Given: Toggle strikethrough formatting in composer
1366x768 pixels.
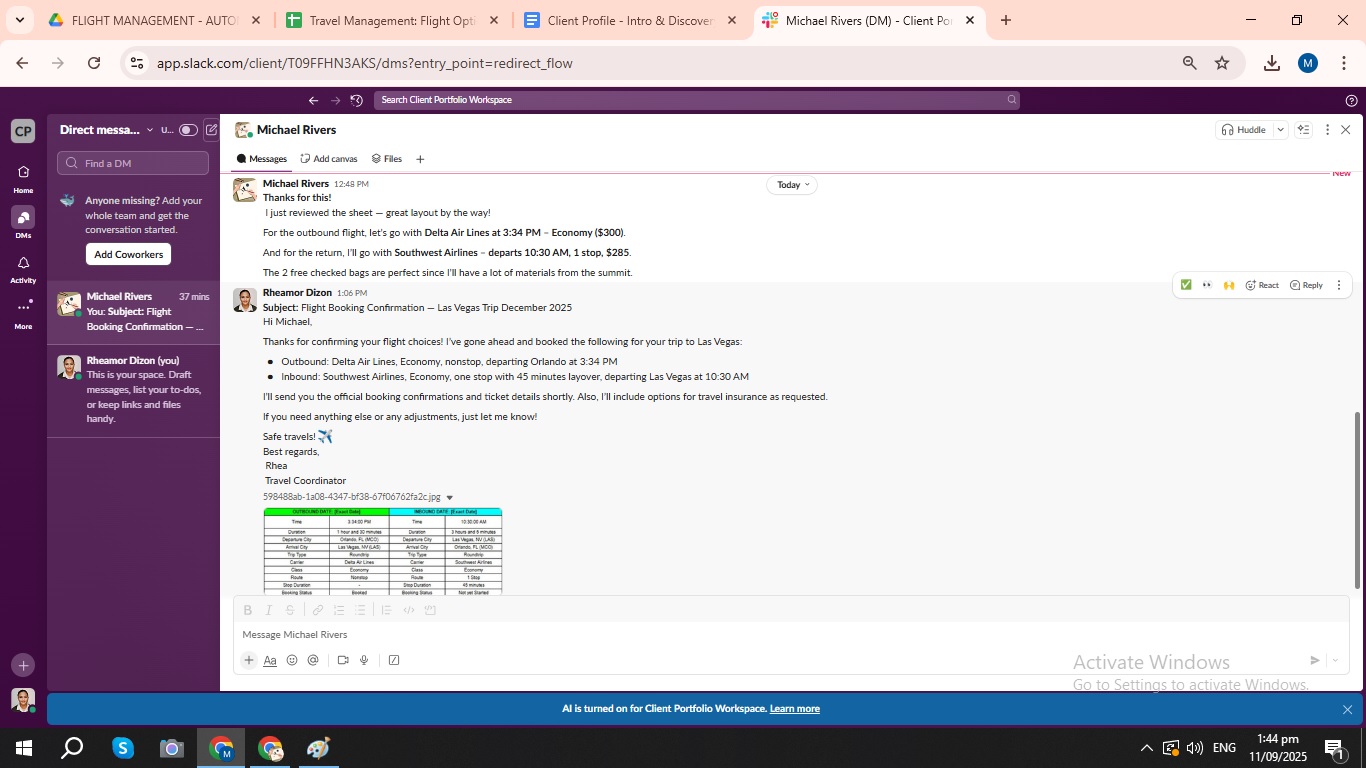Looking at the screenshot, I should tap(290, 610).
